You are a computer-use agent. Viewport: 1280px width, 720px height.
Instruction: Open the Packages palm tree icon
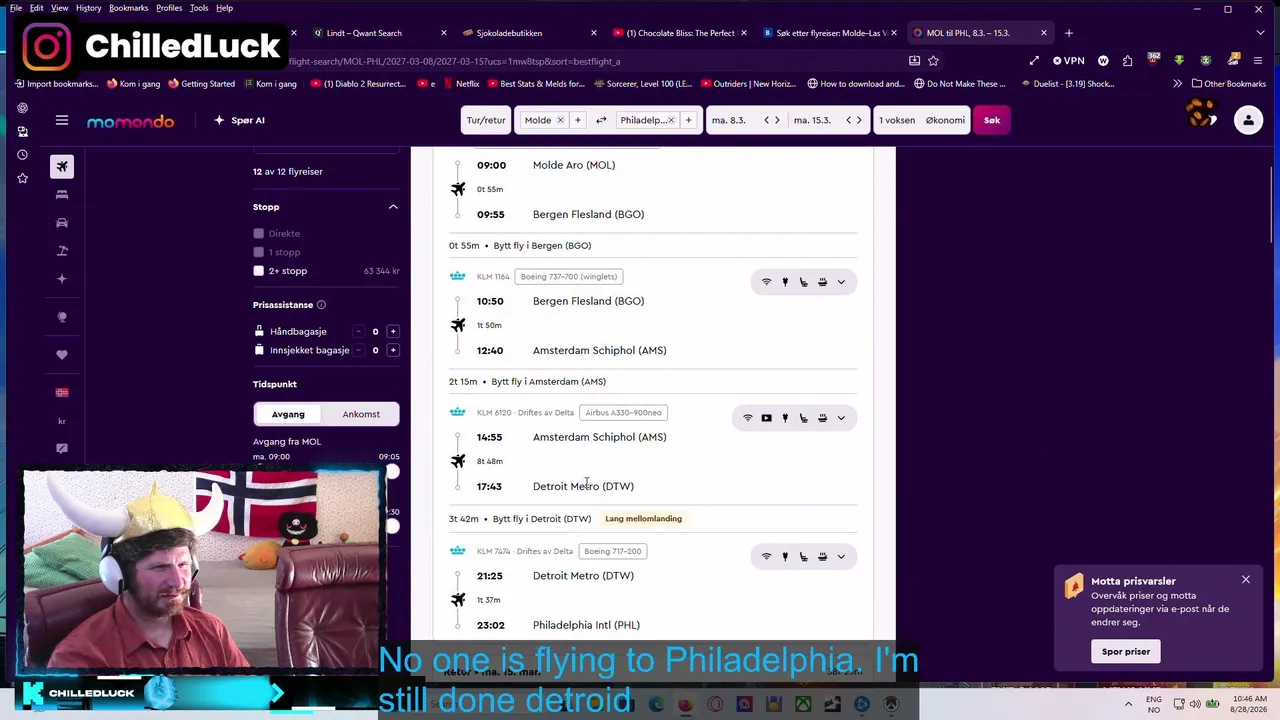pyautogui.click(x=62, y=251)
